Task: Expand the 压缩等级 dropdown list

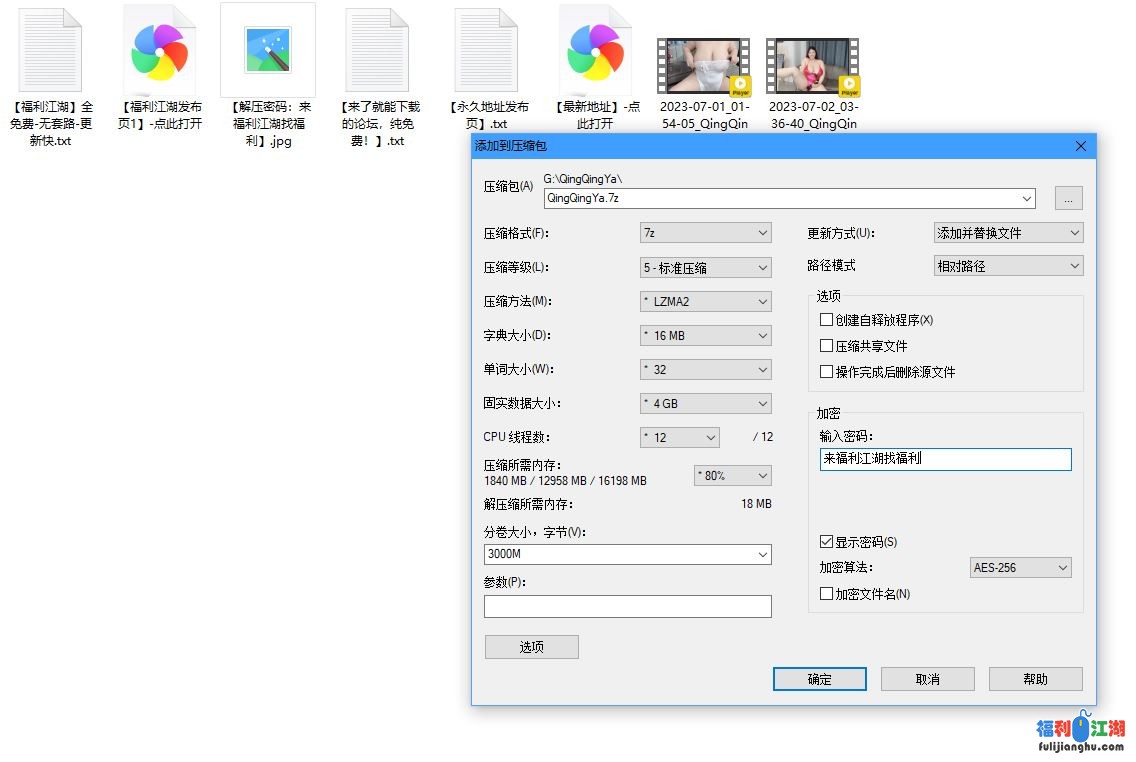Action: point(706,268)
